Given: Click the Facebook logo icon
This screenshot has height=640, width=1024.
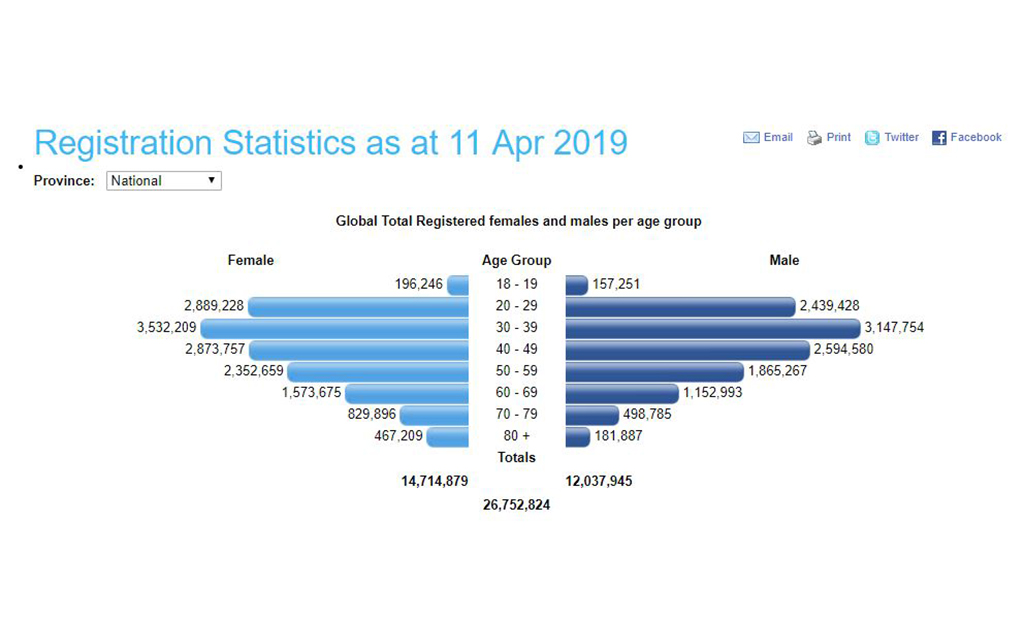Looking at the screenshot, I should (939, 138).
